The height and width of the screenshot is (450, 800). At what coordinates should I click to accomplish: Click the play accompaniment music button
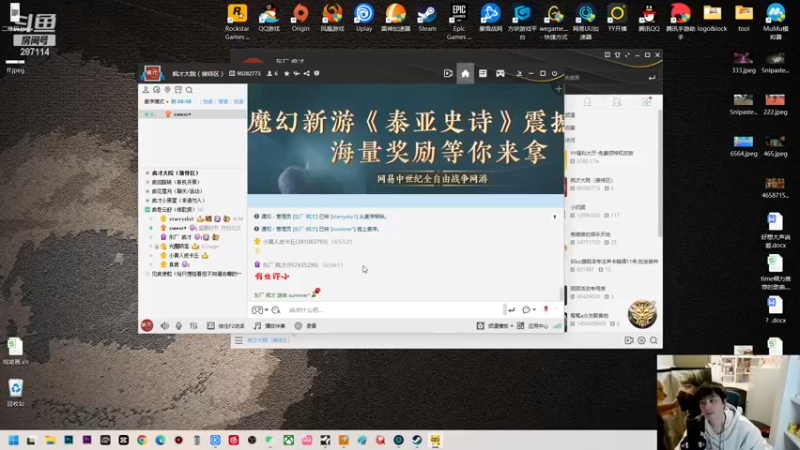tap(269, 326)
